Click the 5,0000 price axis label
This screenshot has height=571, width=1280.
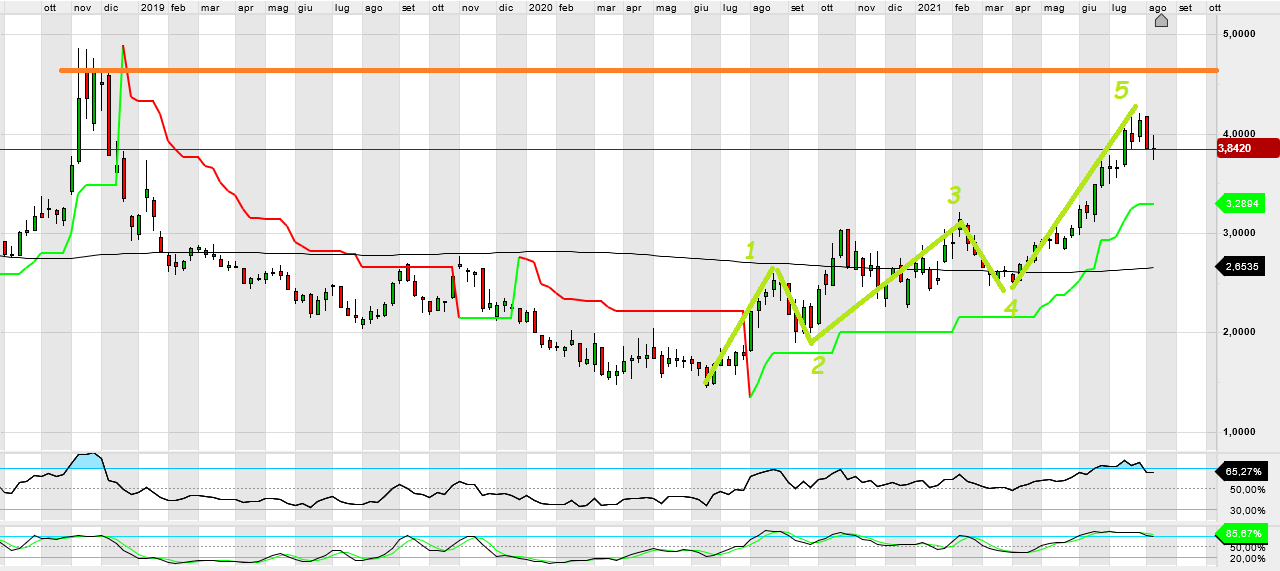click(1240, 34)
